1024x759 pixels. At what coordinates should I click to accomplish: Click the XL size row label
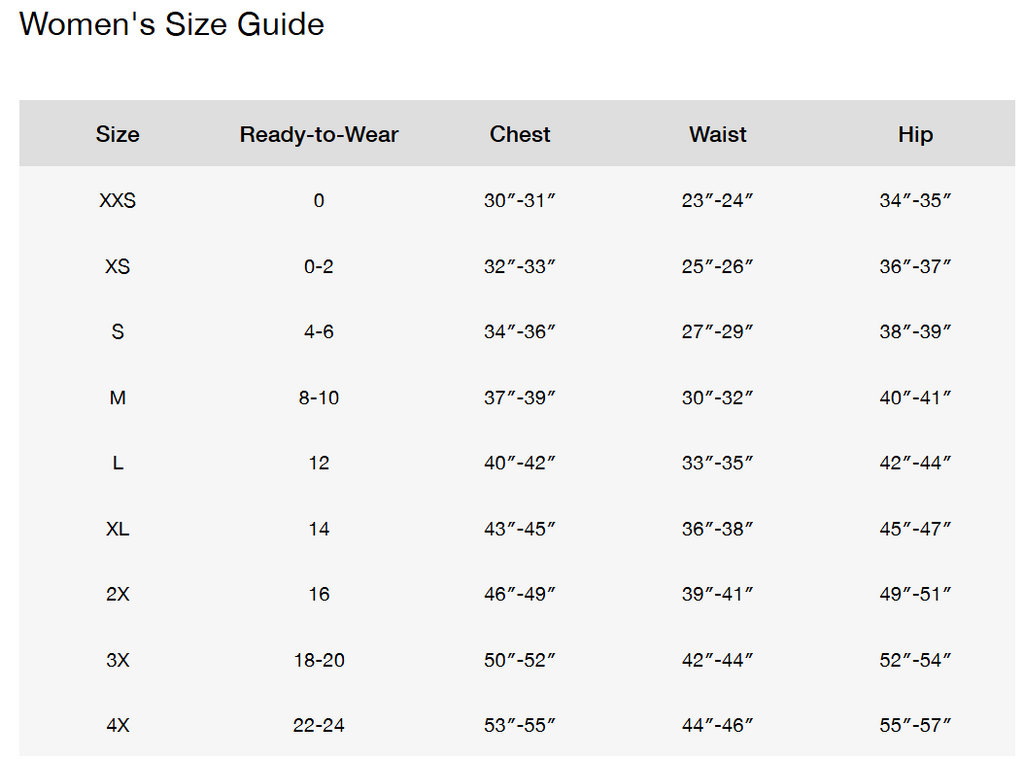[x=118, y=528]
